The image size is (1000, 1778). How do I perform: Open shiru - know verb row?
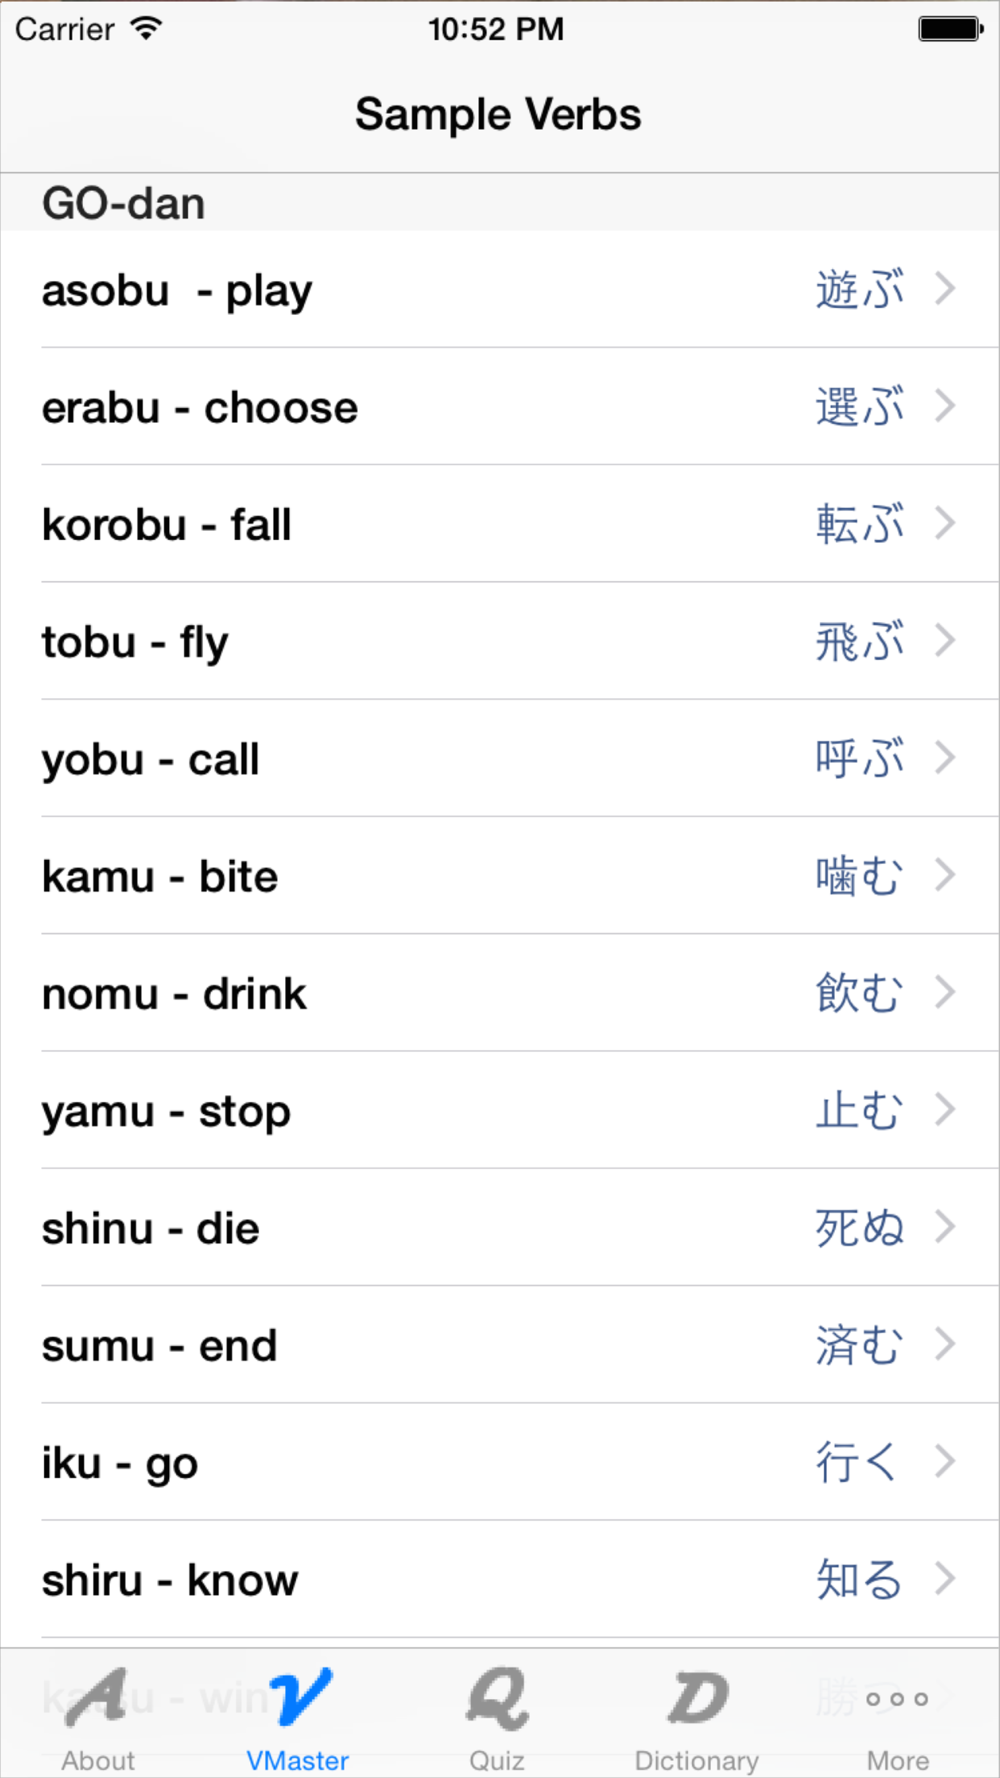tap(500, 1579)
